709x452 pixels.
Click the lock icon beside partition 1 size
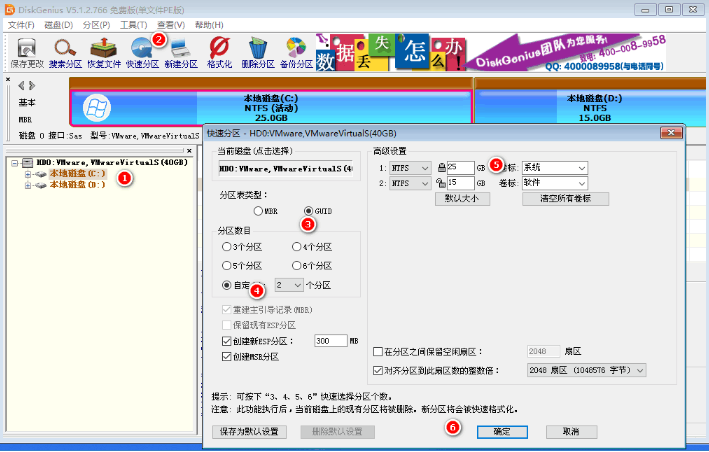click(x=441, y=168)
